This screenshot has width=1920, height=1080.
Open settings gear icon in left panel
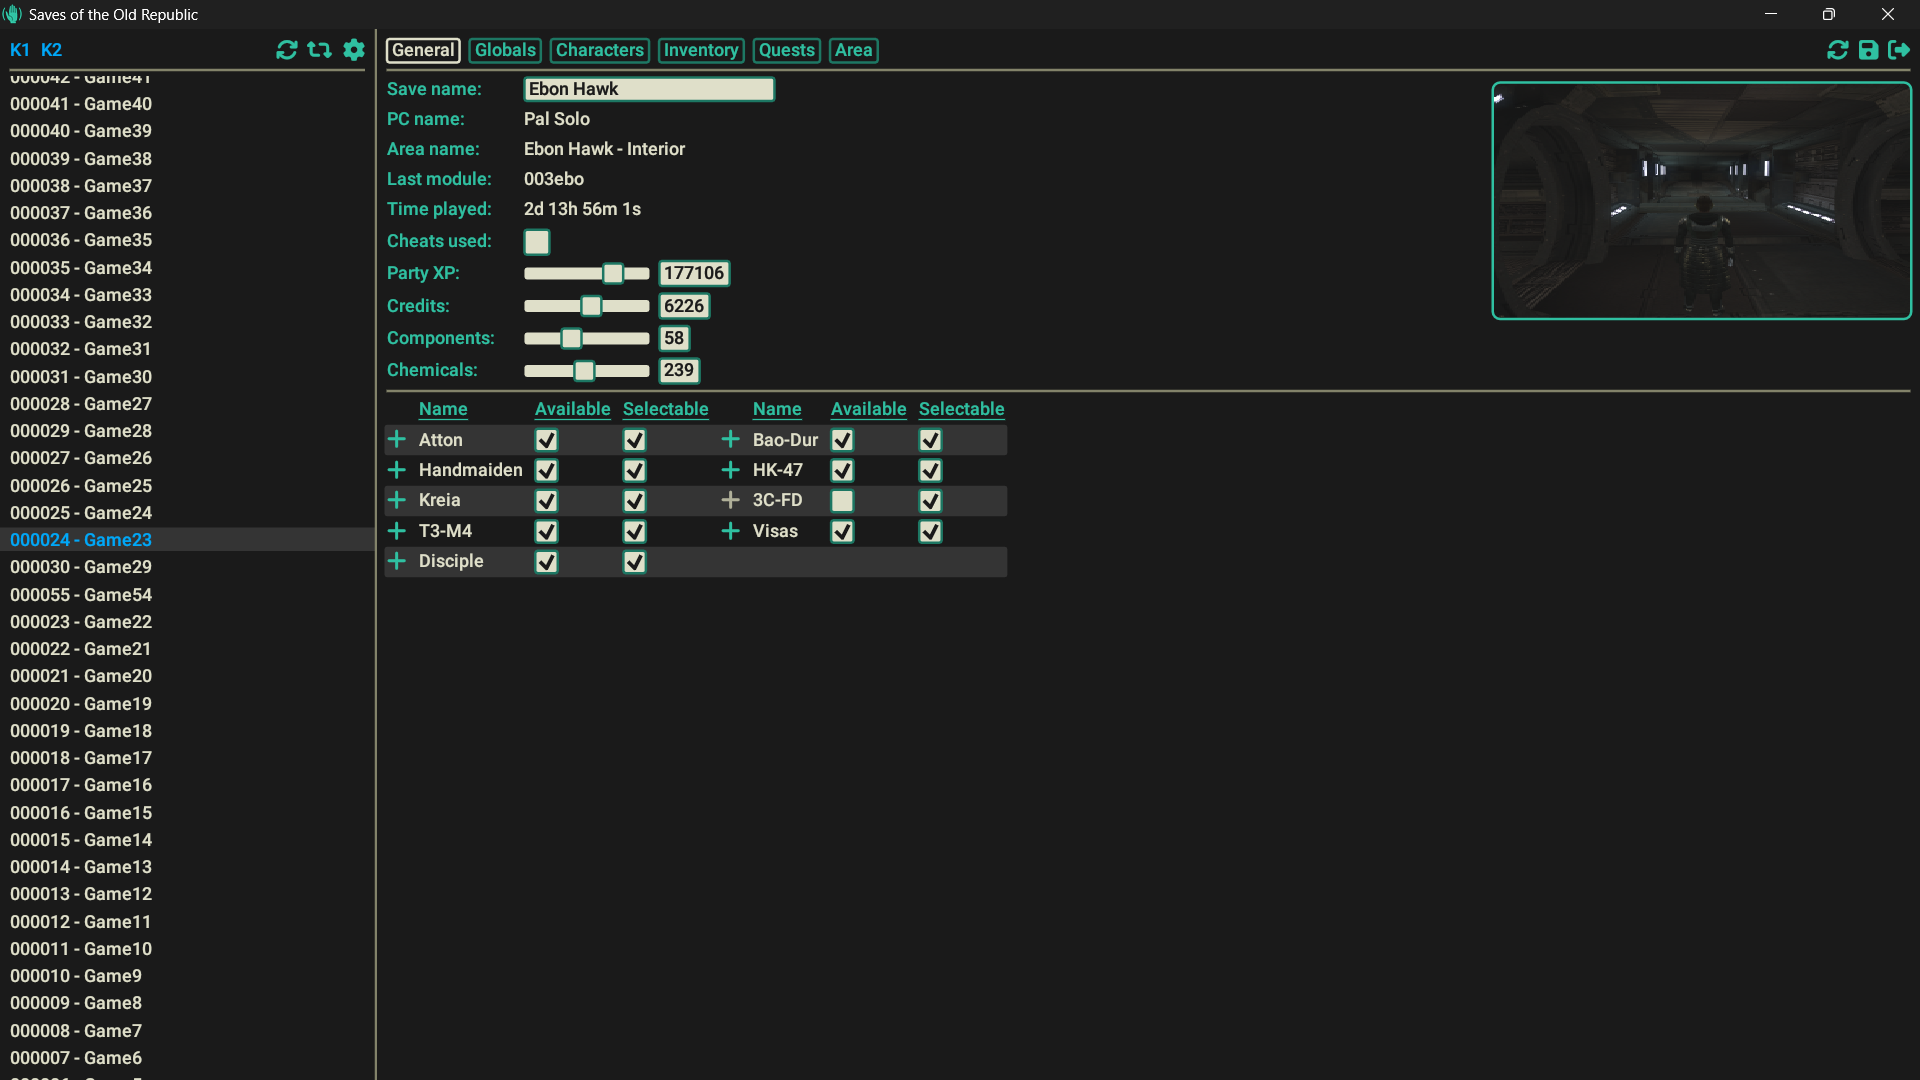[354, 50]
